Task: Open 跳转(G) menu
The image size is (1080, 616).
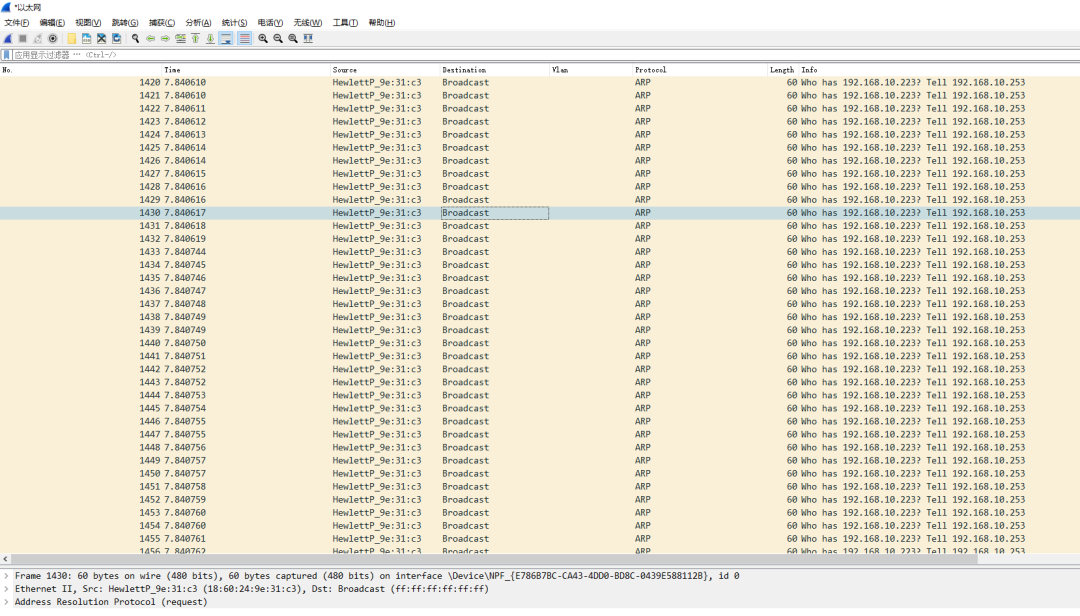Action: [x=125, y=23]
